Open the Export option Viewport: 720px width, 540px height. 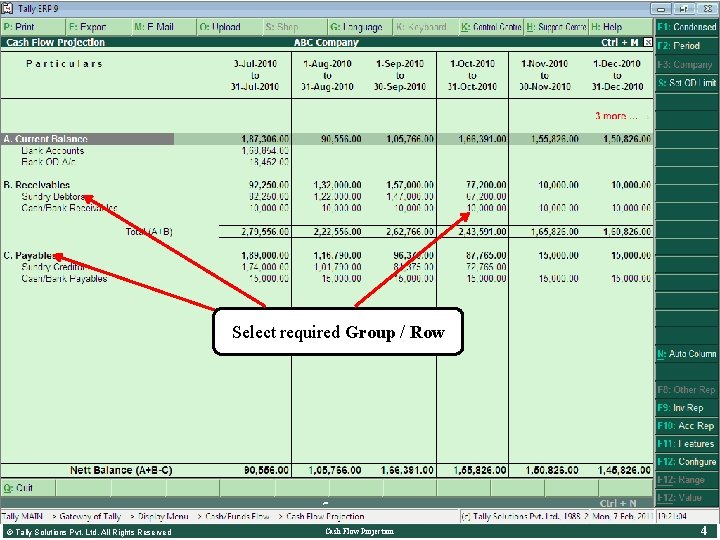point(99,27)
